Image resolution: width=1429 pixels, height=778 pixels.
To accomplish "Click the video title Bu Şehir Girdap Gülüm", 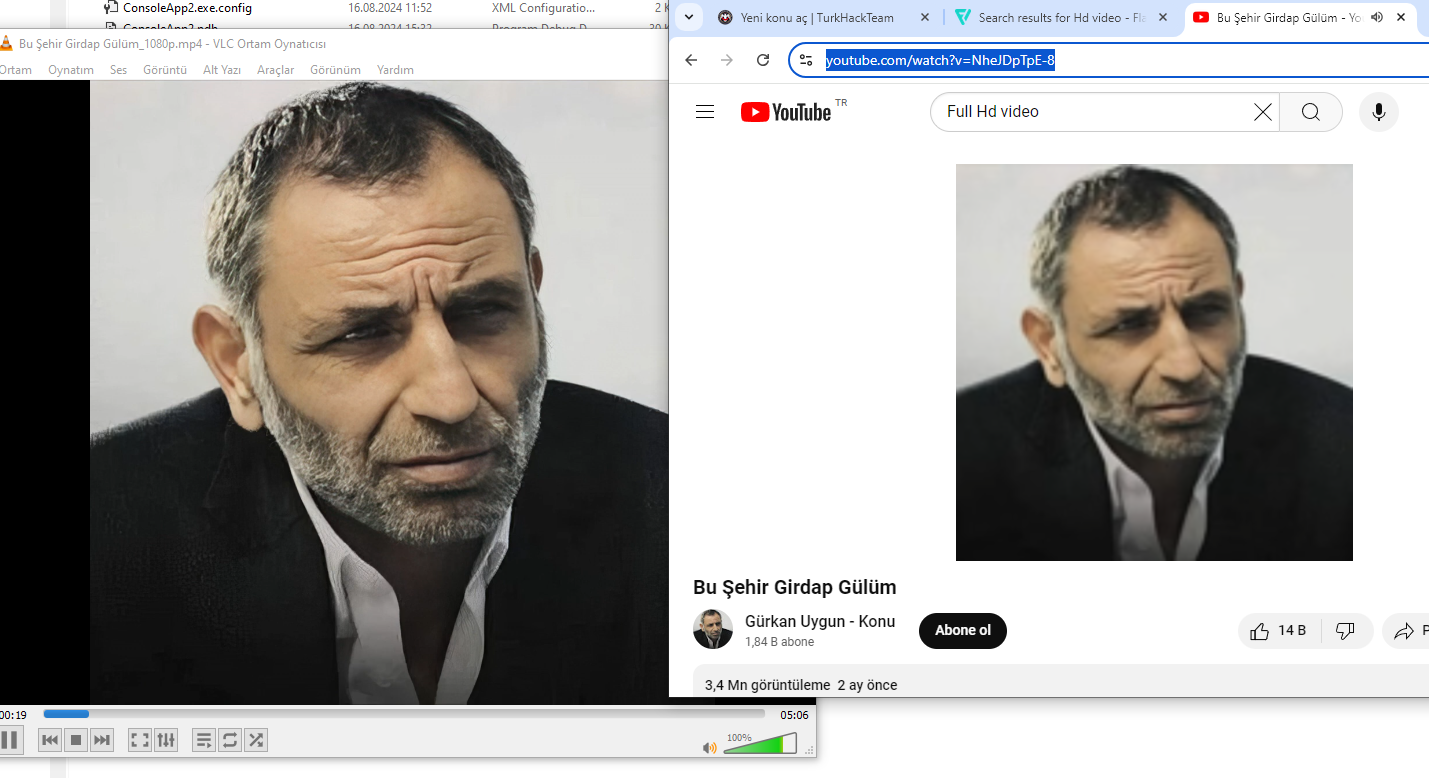I will point(795,587).
